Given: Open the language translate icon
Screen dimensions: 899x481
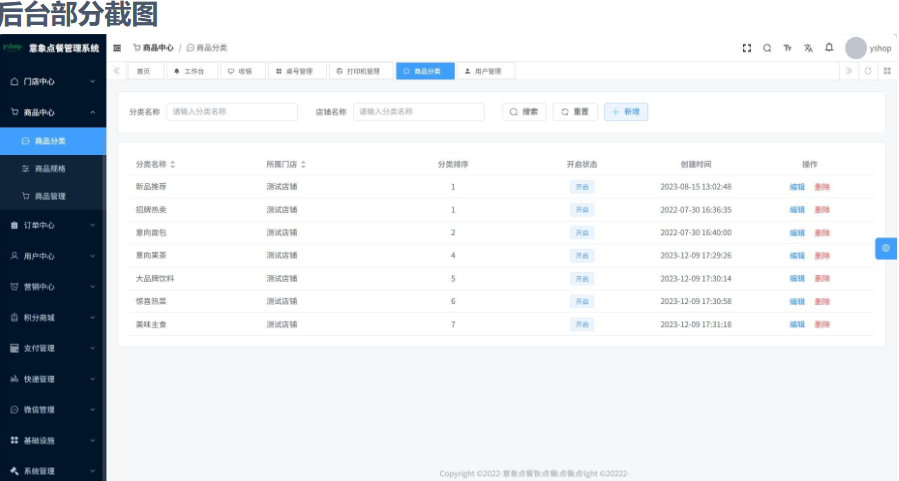Looking at the screenshot, I should coord(808,48).
